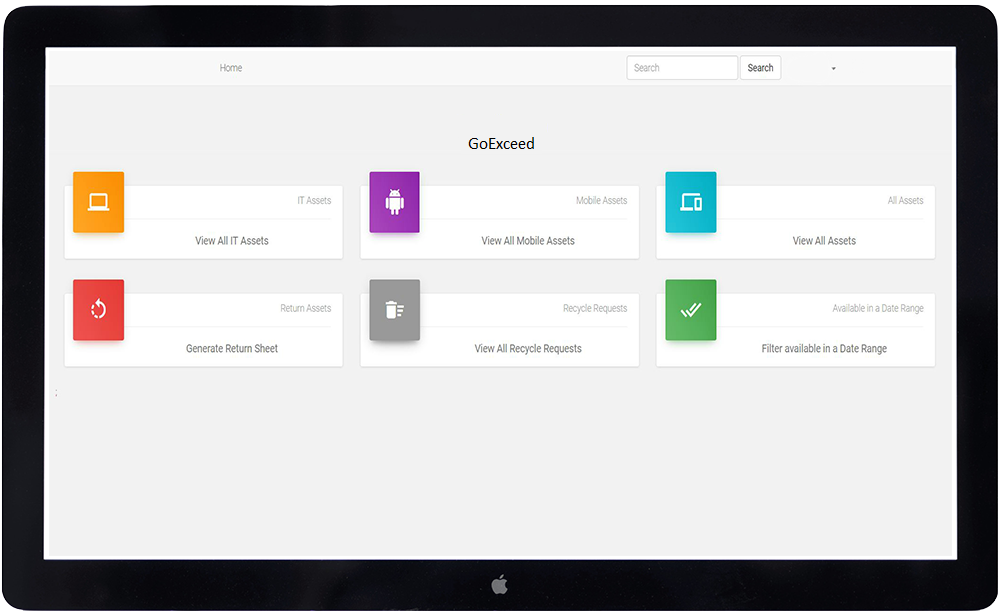This screenshot has height=611, width=1000.
Task: Click the Search button
Action: [760, 68]
